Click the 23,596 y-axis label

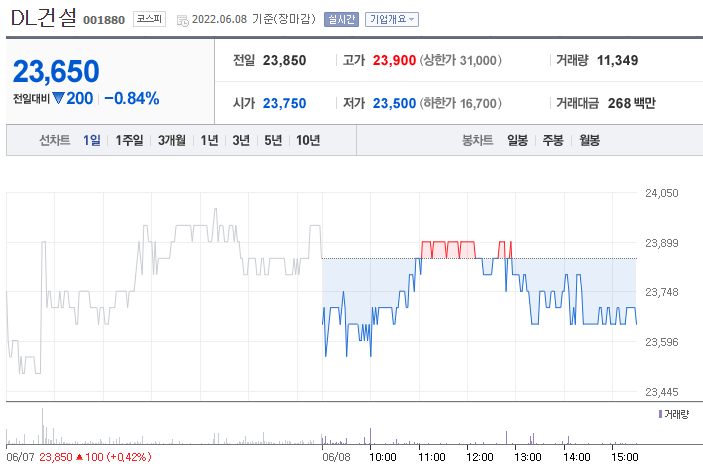(x=661, y=342)
